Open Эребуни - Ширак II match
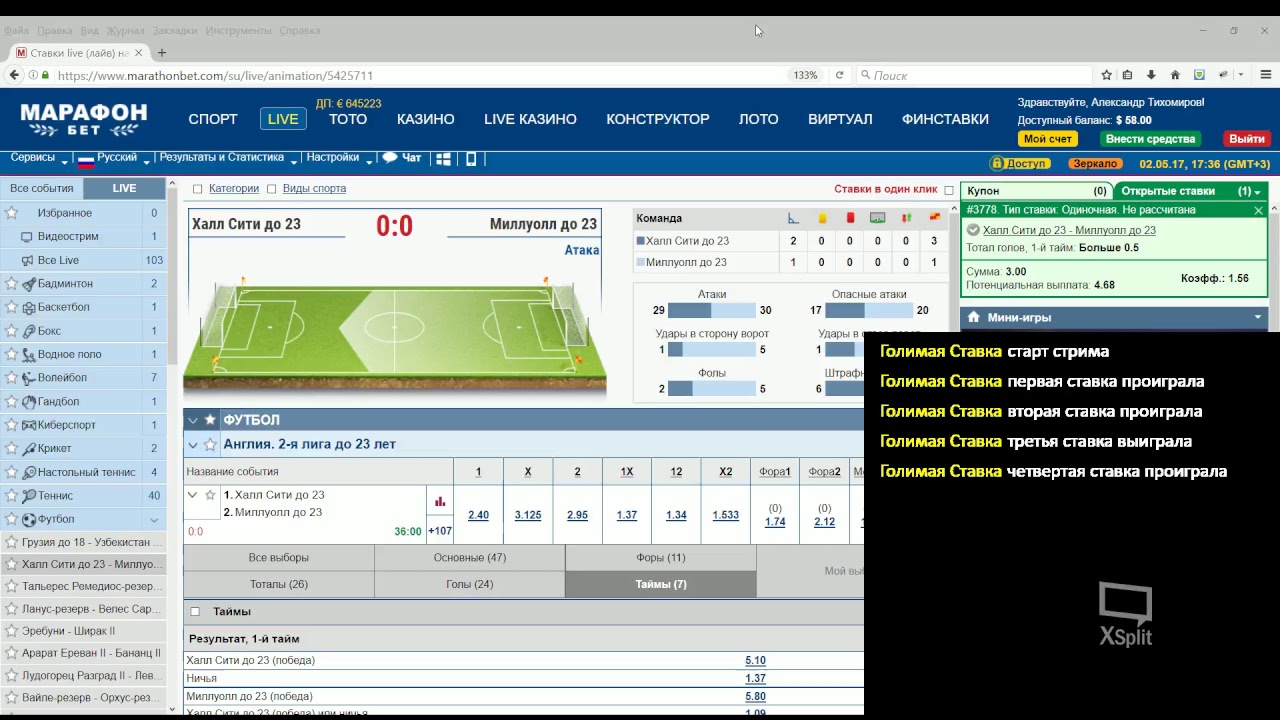Image resolution: width=1280 pixels, height=720 pixels. pyautogui.click(x=68, y=631)
